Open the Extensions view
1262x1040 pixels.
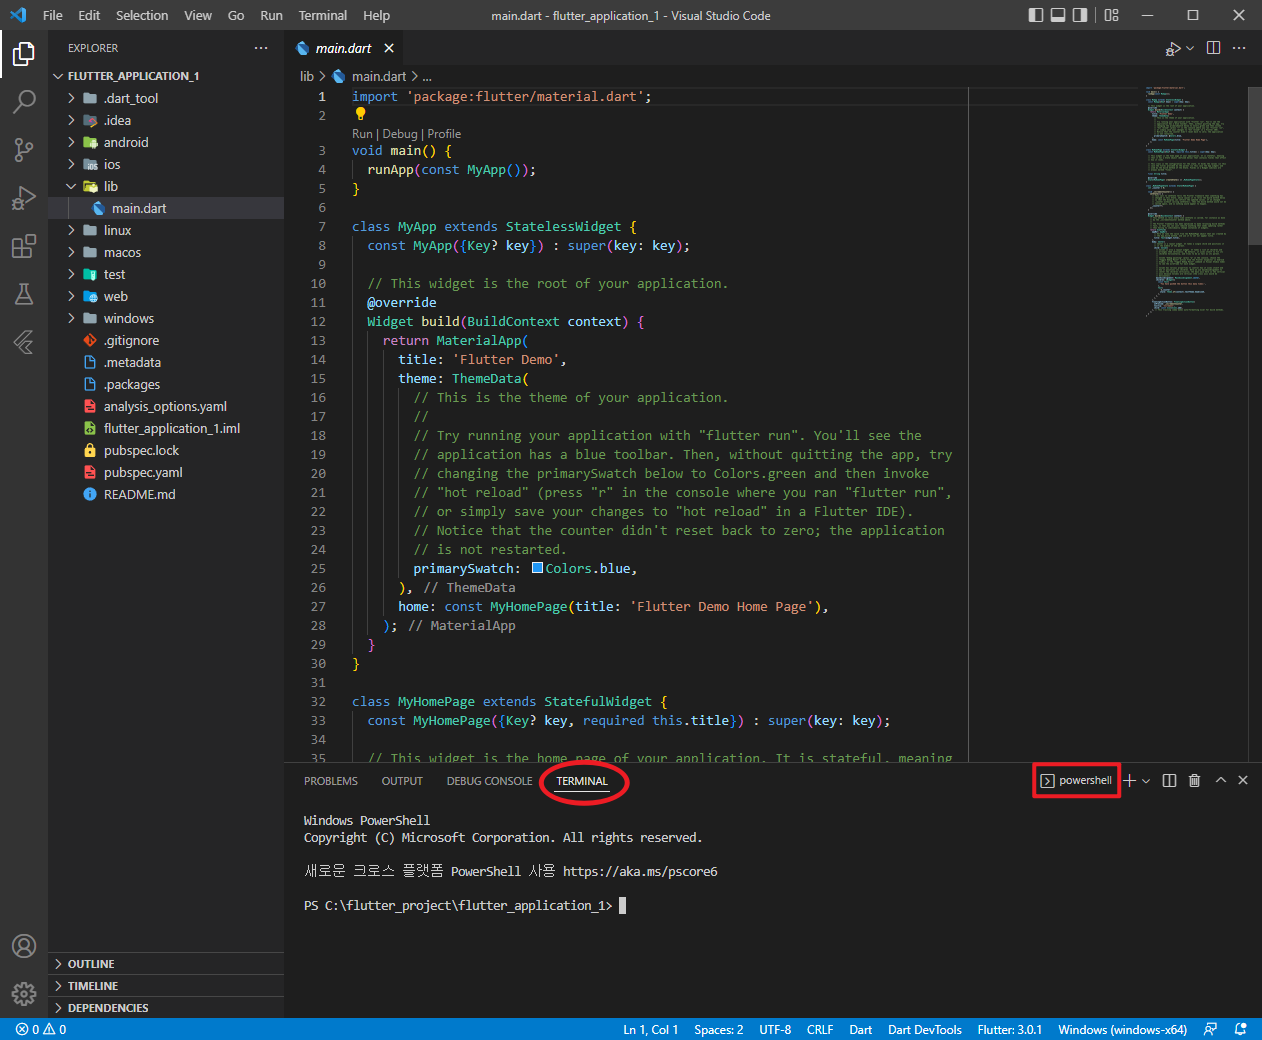(24, 245)
